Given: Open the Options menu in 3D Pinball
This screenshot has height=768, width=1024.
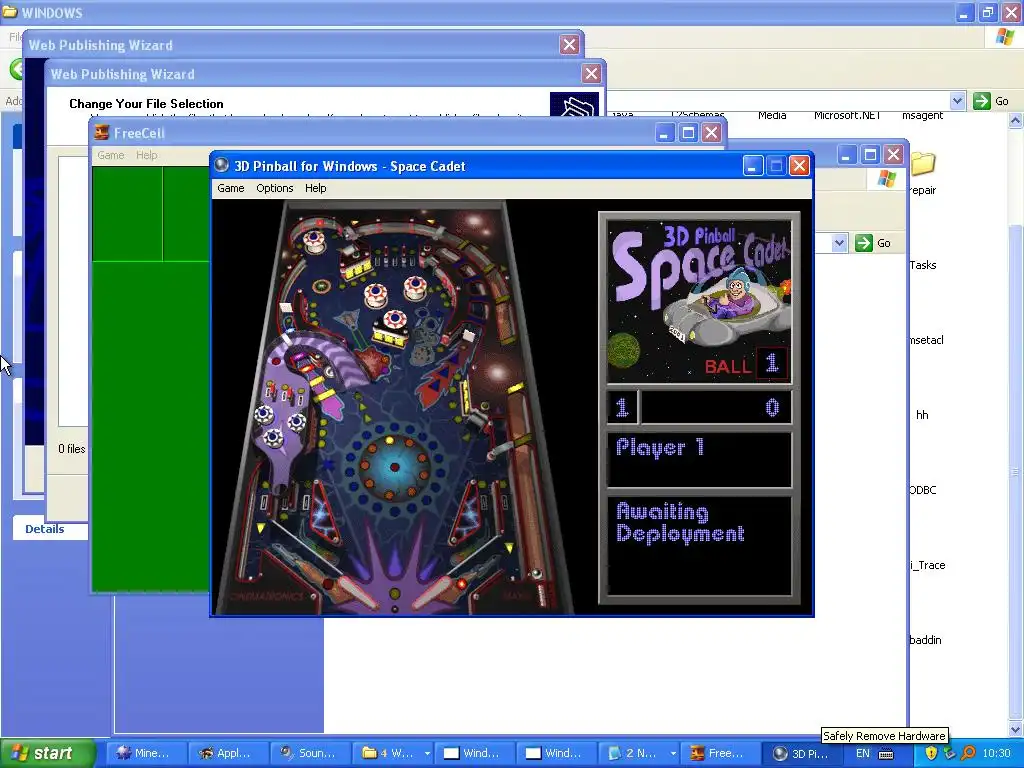Looking at the screenshot, I should [274, 188].
